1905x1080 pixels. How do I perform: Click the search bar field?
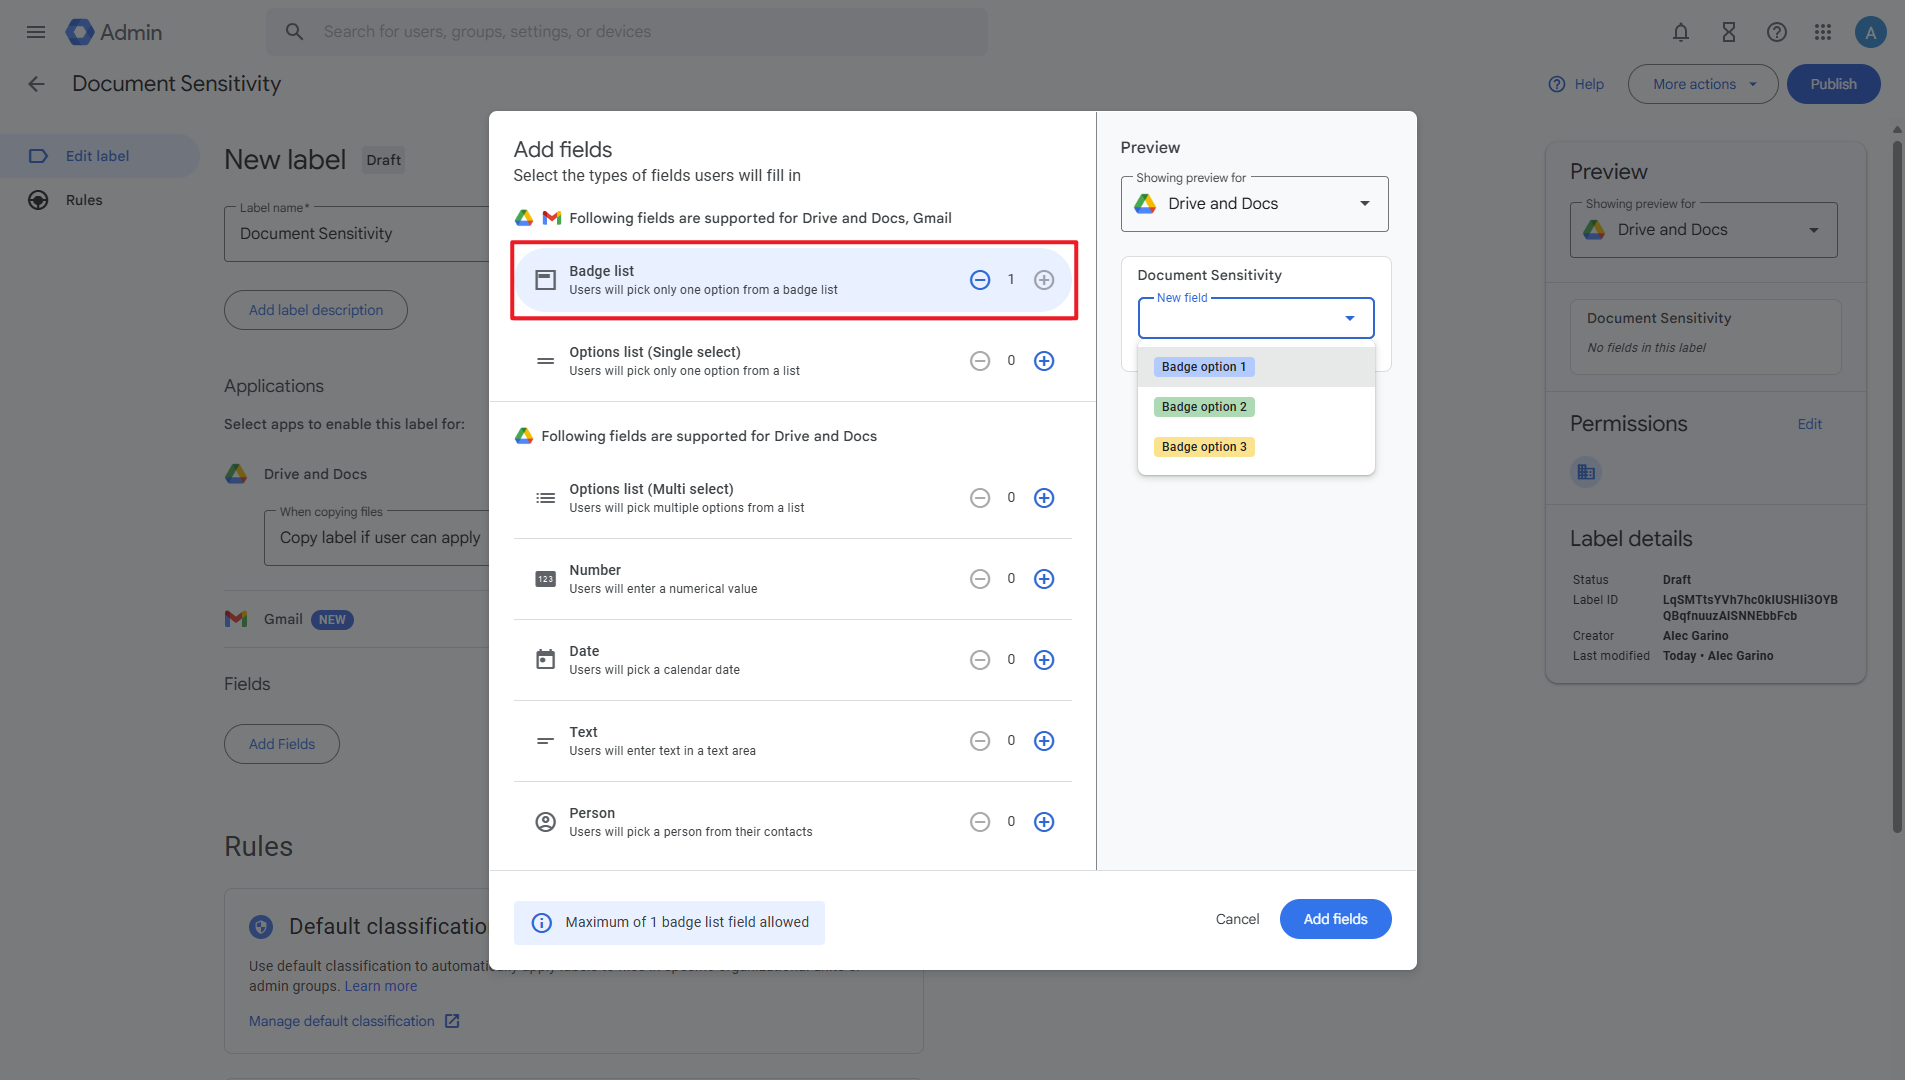[640, 32]
